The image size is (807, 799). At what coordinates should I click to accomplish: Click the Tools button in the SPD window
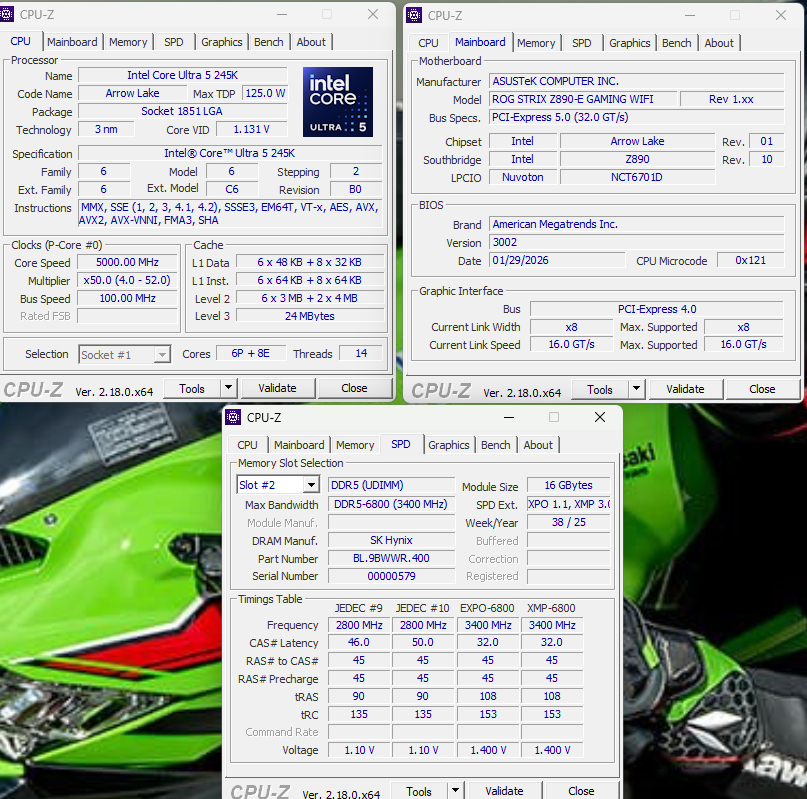pyautogui.click(x=419, y=791)
